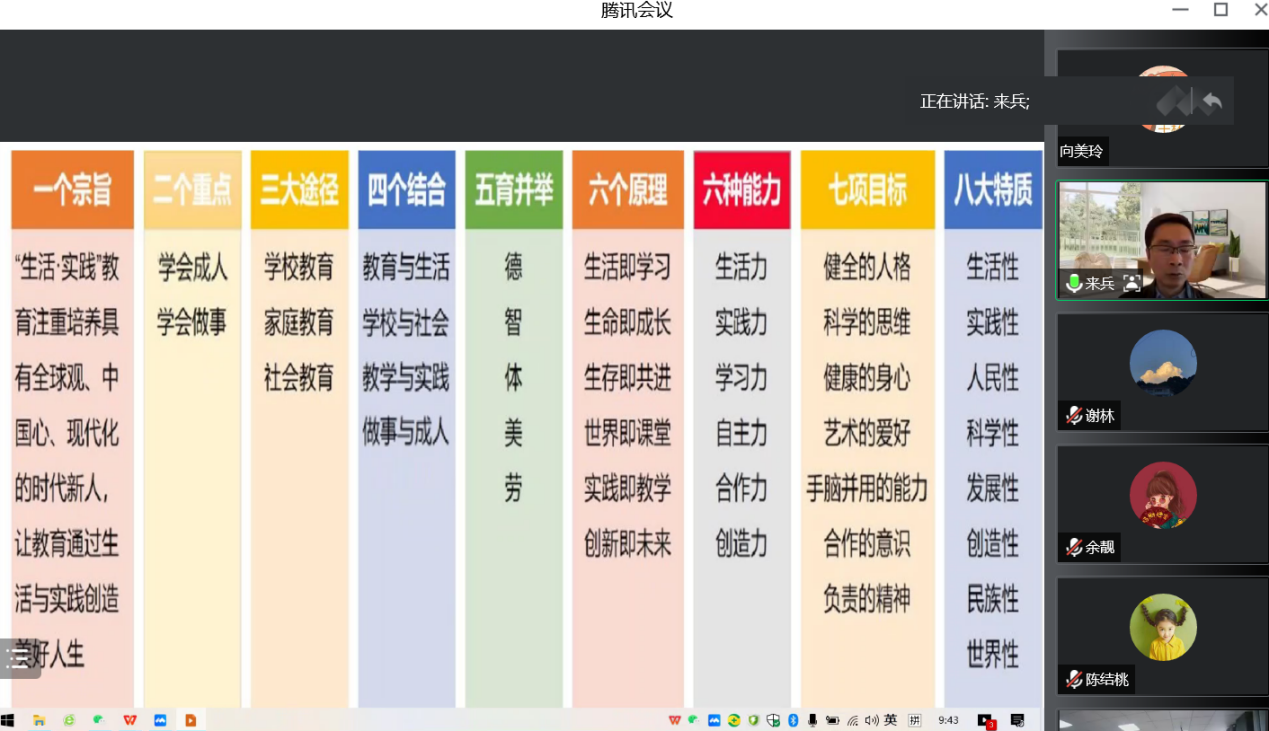Click the muted microphone icon beside 谢林
Image resolution: width=1269 pixels, height=731 pixels.
point(1074,416)
